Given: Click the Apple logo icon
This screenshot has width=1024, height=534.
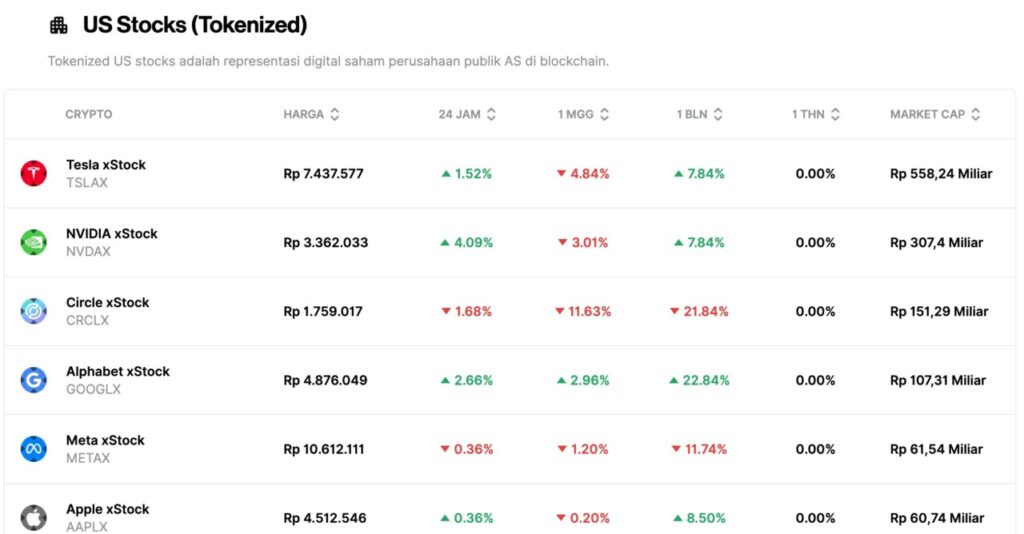Looking at the screenshot, I should click(33, 517).
